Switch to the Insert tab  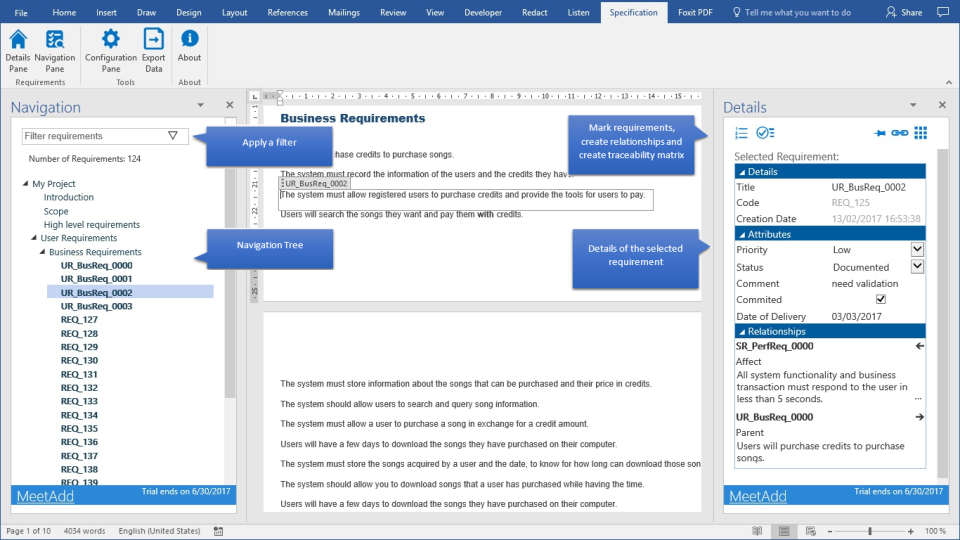(x=106, y=12)
